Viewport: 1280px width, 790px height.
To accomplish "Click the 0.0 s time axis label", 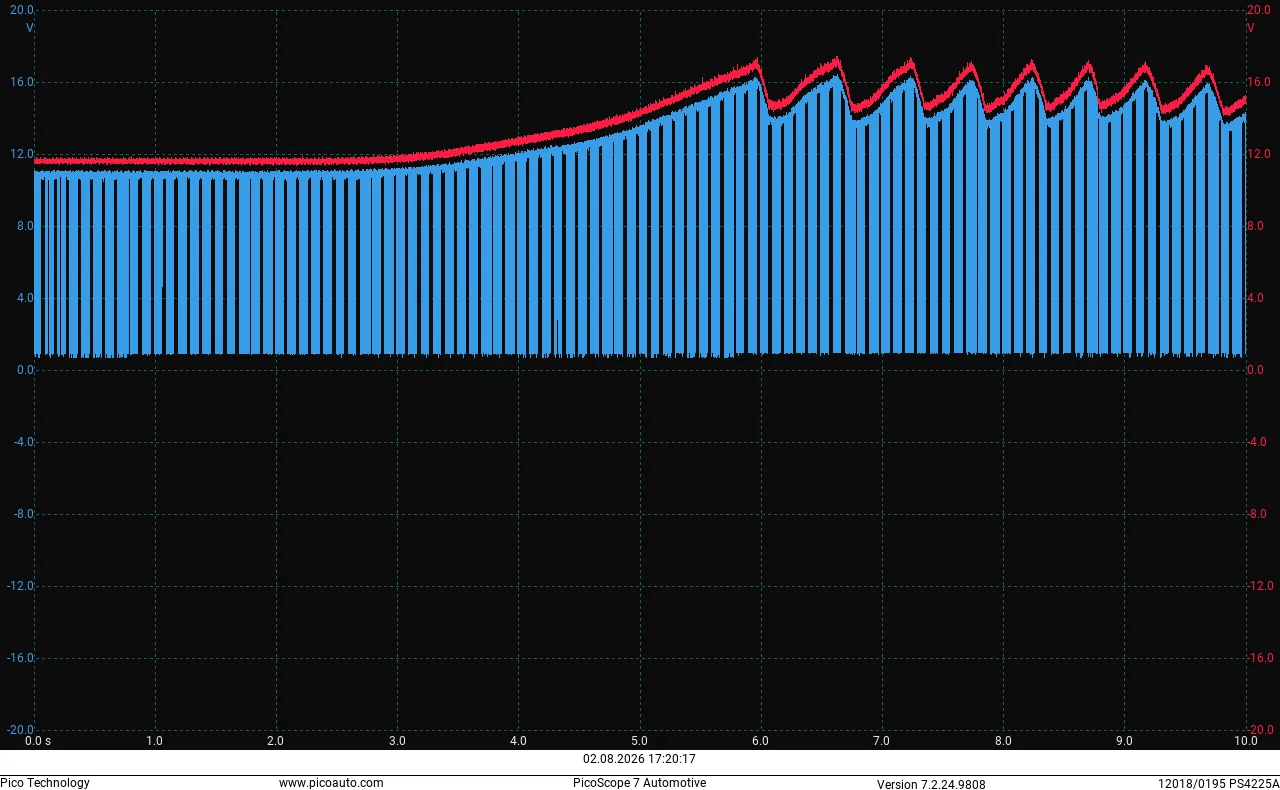I will (x=37, y=741).
